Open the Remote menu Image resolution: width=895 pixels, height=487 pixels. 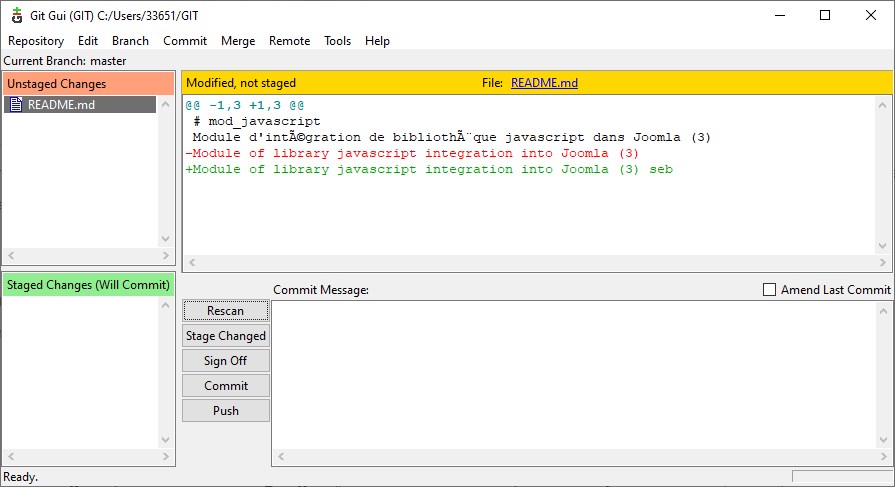tap(289, 41)
